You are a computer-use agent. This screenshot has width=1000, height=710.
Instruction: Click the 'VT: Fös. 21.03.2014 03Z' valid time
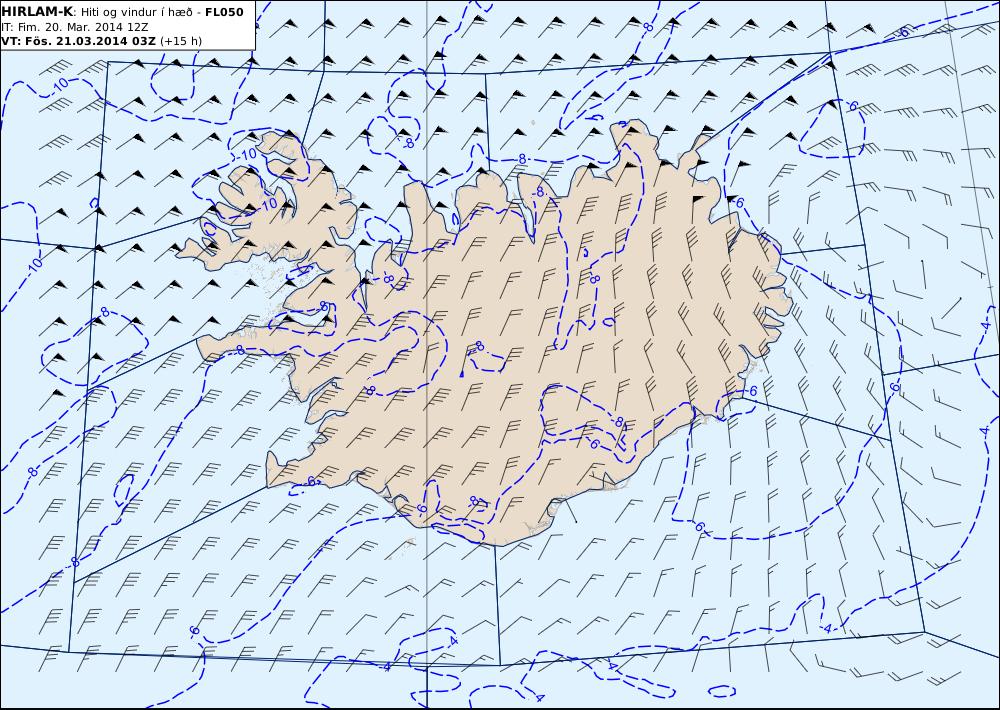(x=78, y=41)
